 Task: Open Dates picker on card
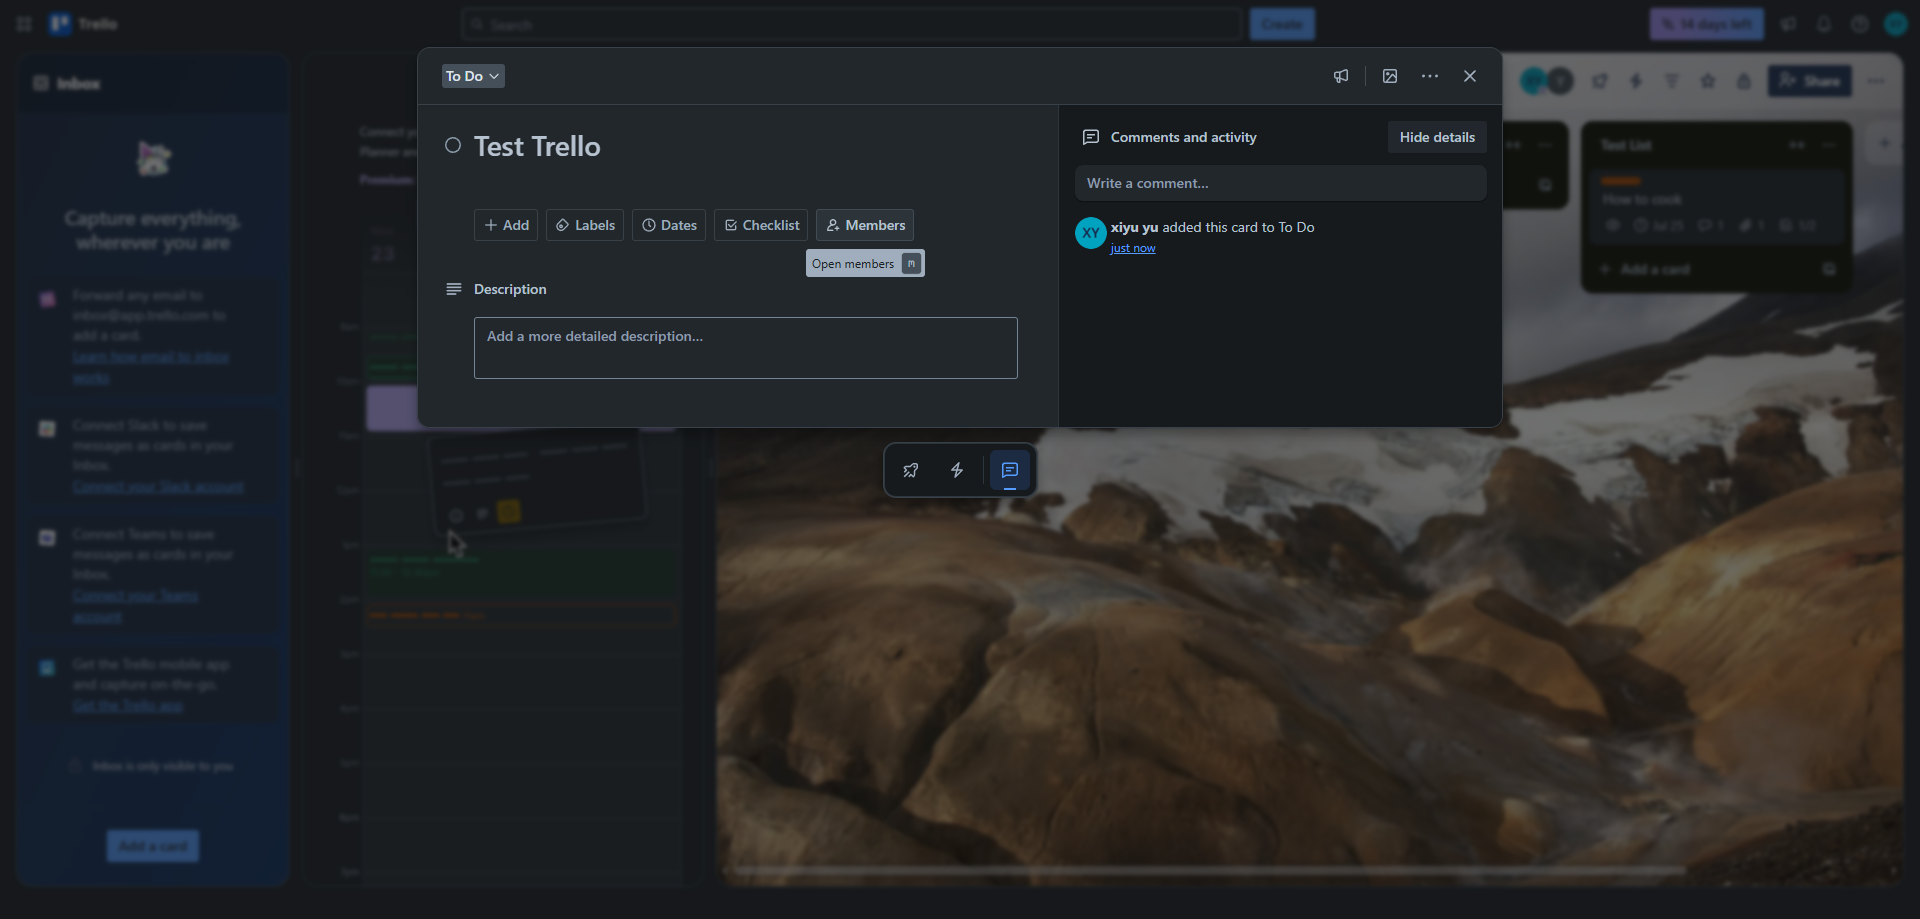point(669,225)
